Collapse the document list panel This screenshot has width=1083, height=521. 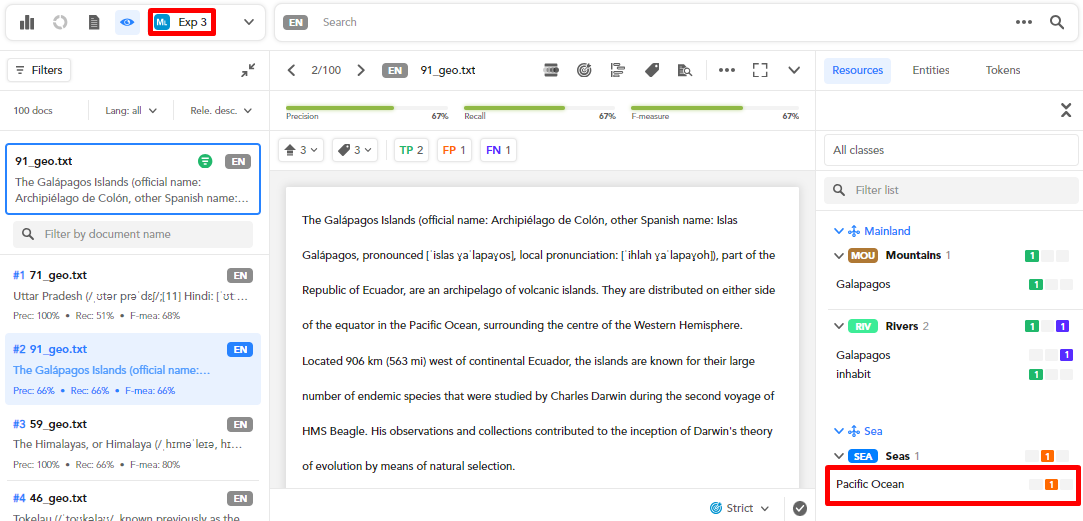pyautogui.click(x=248, y=70)
